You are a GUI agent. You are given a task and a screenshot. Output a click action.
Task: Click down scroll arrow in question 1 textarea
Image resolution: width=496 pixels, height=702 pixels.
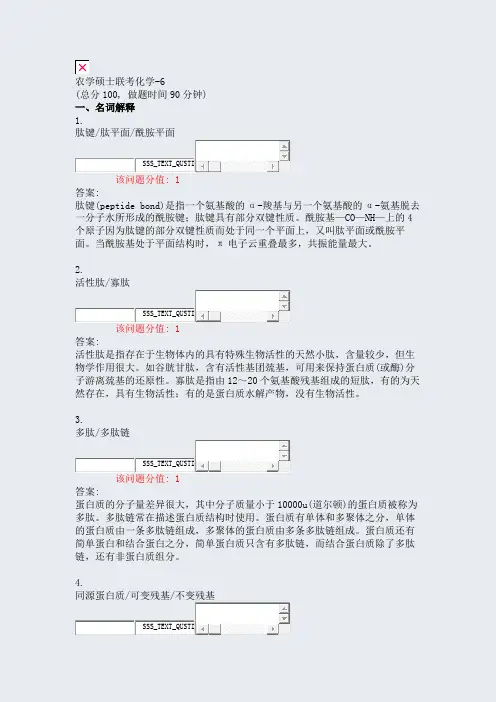point(284,156)
